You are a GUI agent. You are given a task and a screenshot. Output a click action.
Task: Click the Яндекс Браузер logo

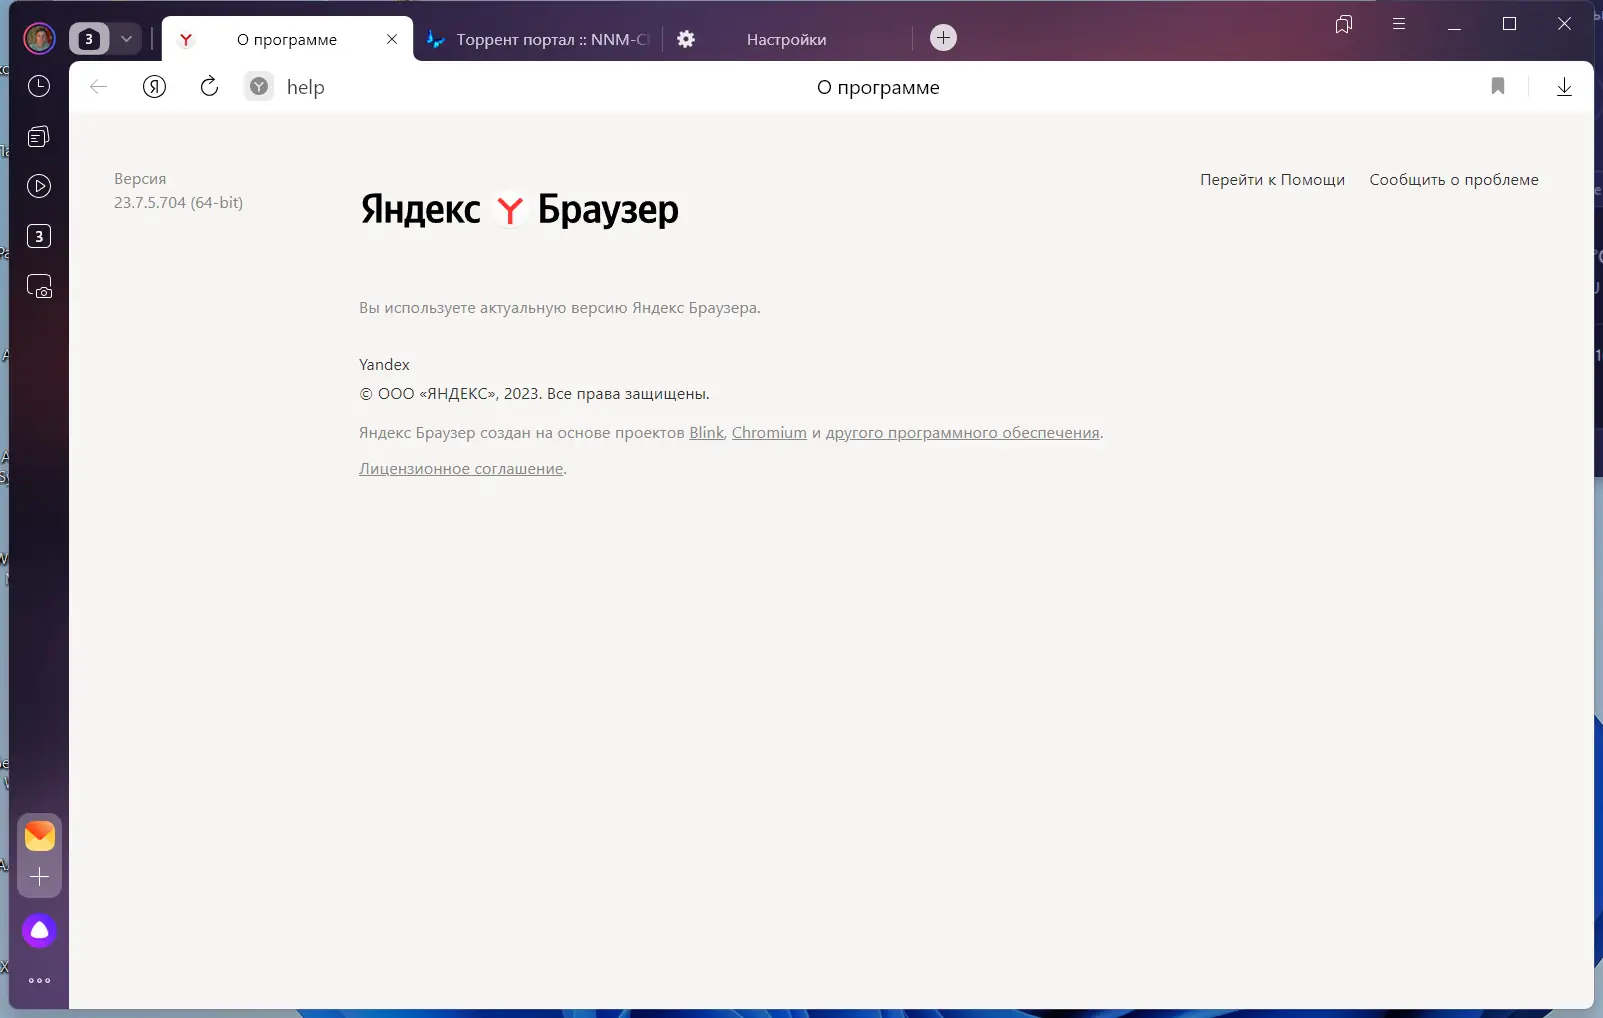pyautogui.click(x=519, y=209)
